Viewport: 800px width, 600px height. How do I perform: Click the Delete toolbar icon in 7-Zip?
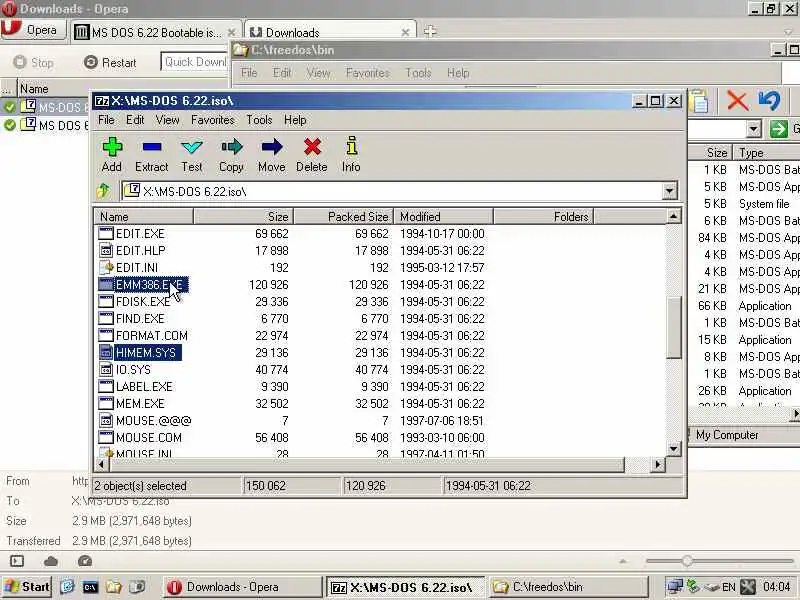click(312, 155)
